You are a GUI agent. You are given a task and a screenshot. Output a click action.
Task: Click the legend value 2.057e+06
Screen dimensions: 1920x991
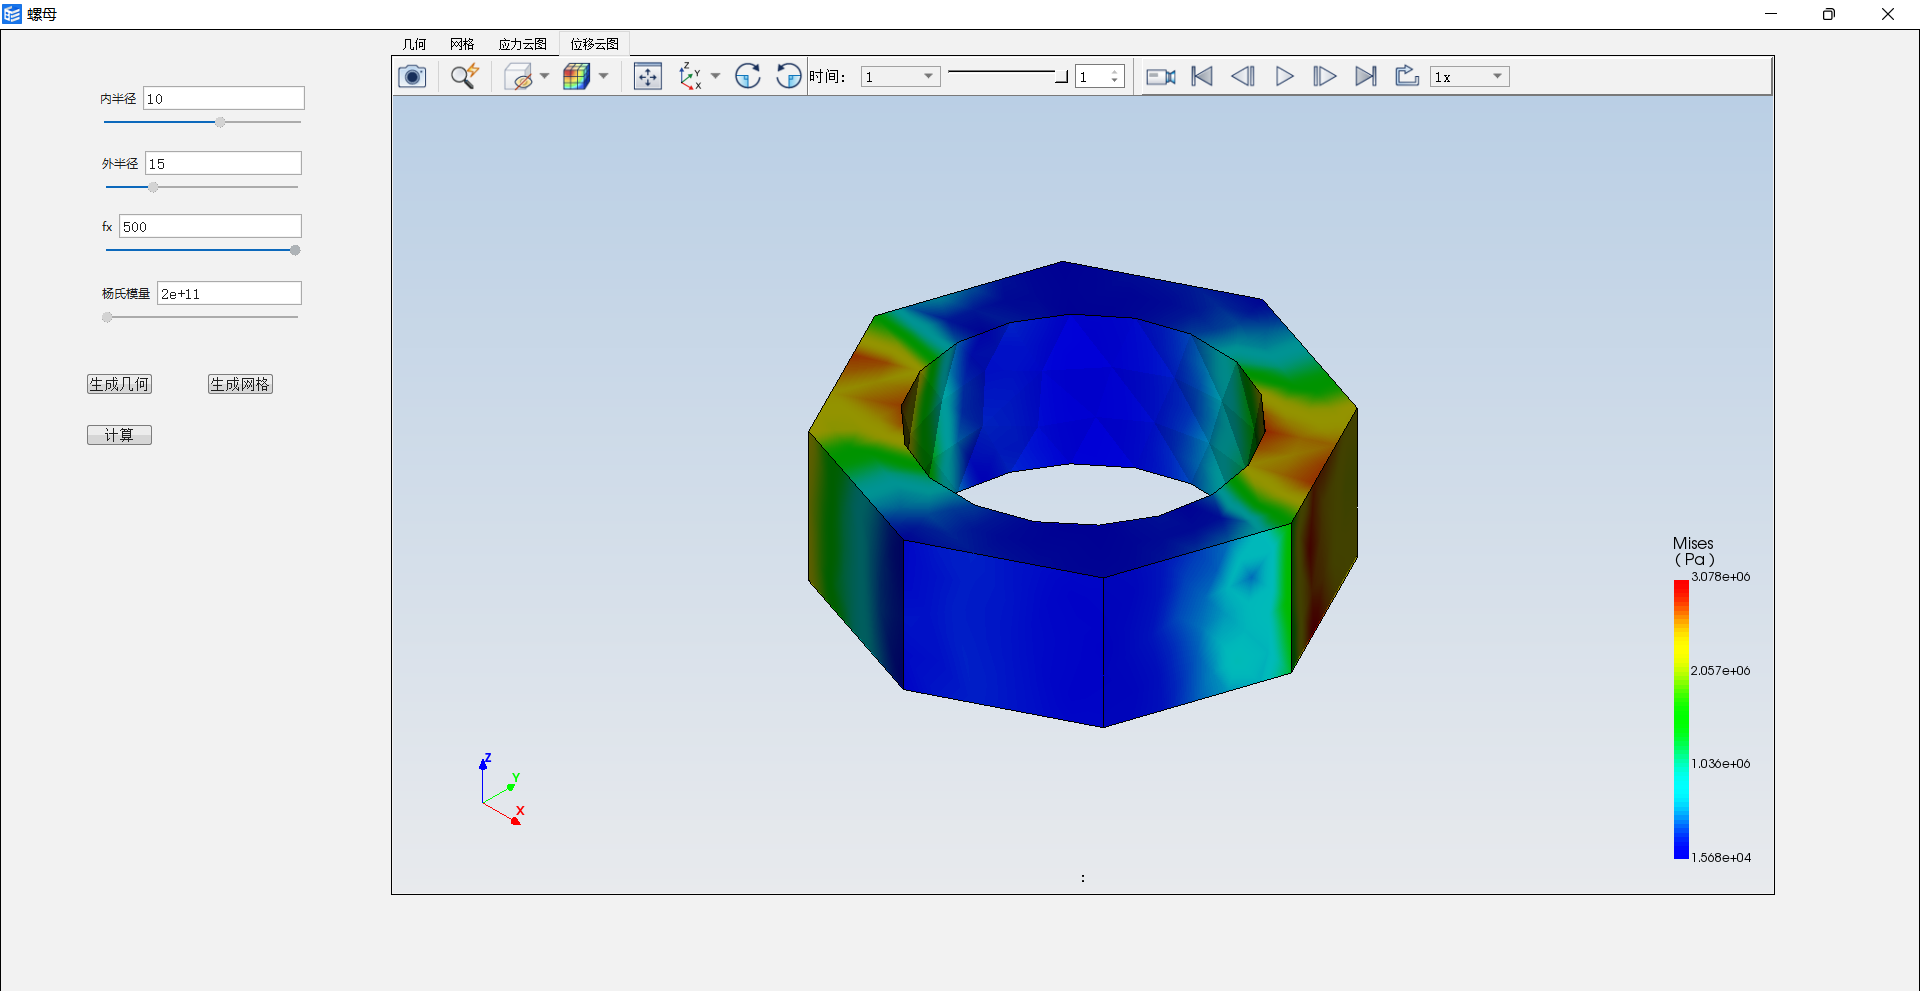1720,671
